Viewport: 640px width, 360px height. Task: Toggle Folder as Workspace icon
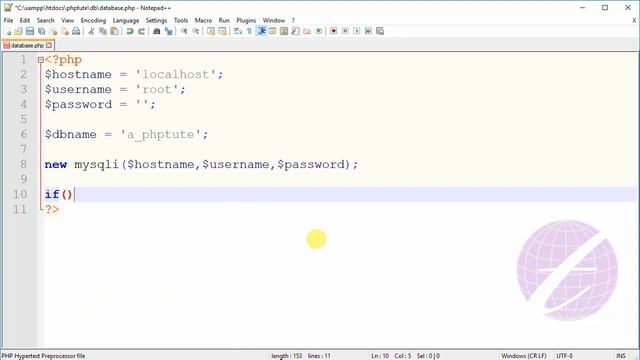307,31
